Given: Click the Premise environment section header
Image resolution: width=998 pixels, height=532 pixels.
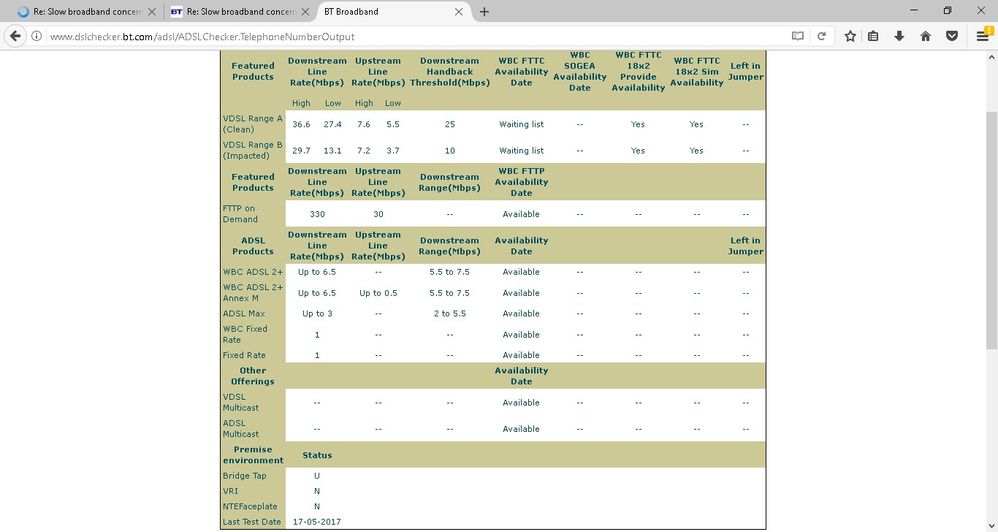Looking at the screenshot, I should tap(253, 455).
